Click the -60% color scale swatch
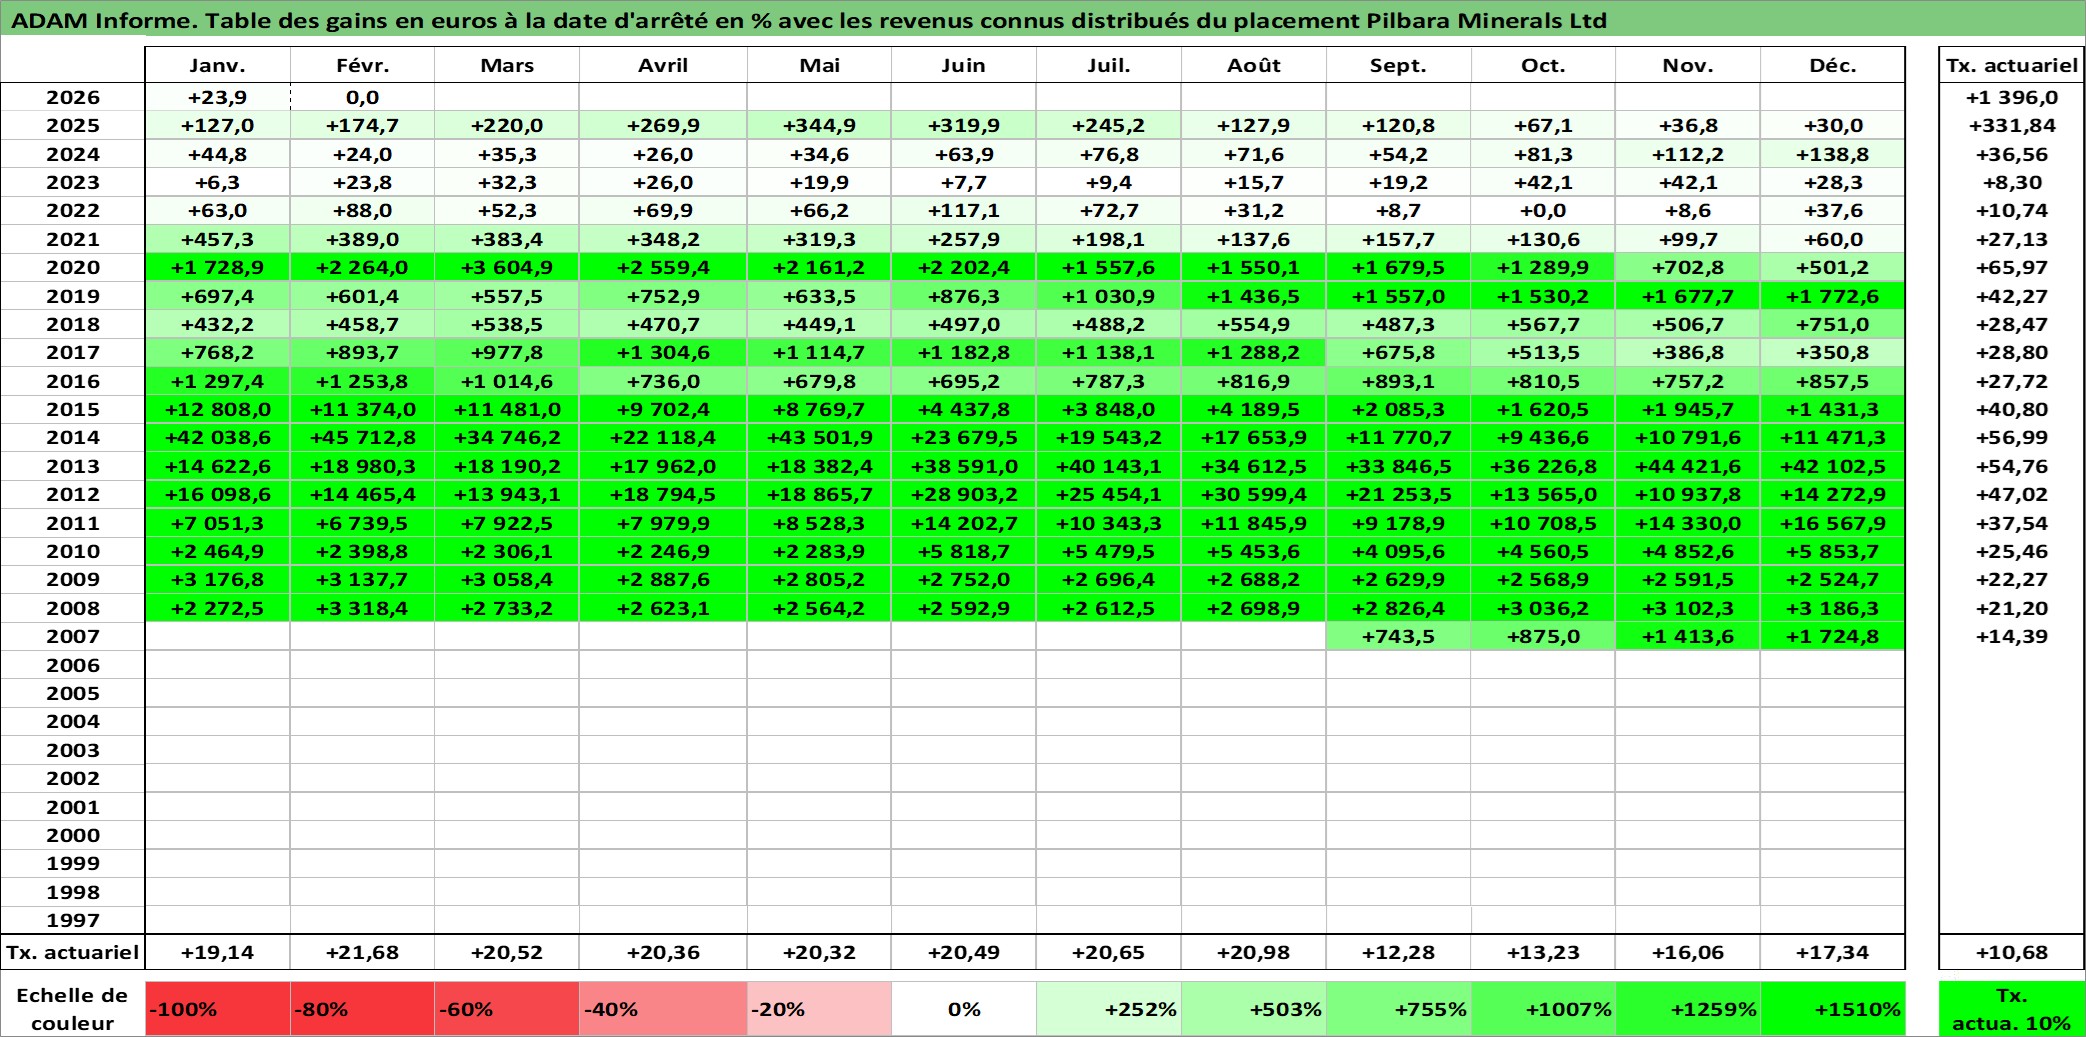Screen dimensions: 2086x1037 click(x=507, y=1009)
